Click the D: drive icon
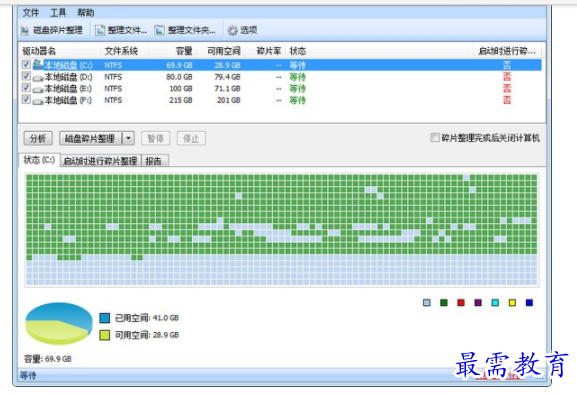Screen dimensions: 577x396 tap(38, 78)
